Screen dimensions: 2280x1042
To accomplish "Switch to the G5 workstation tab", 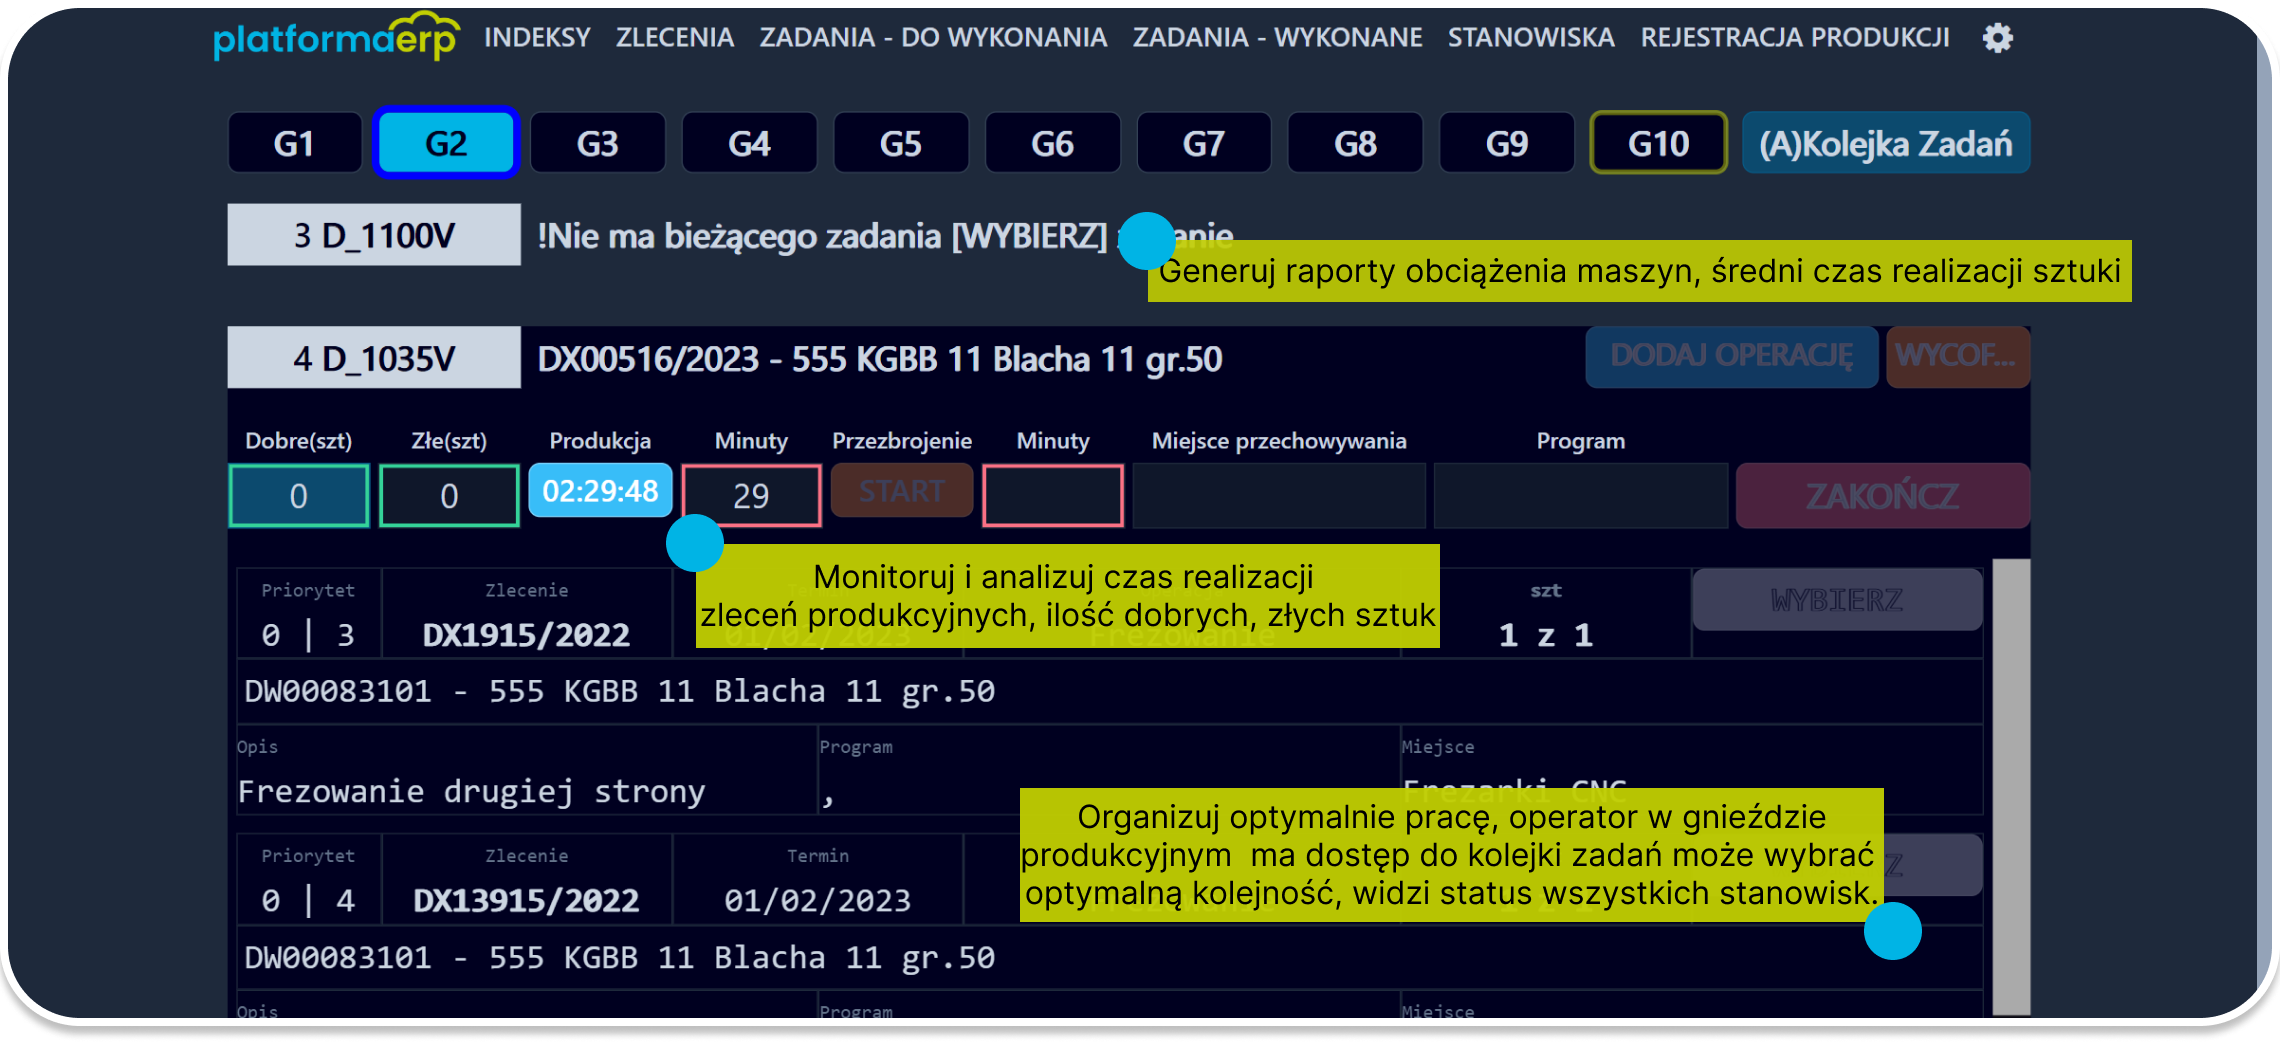I will coord(900,142).
